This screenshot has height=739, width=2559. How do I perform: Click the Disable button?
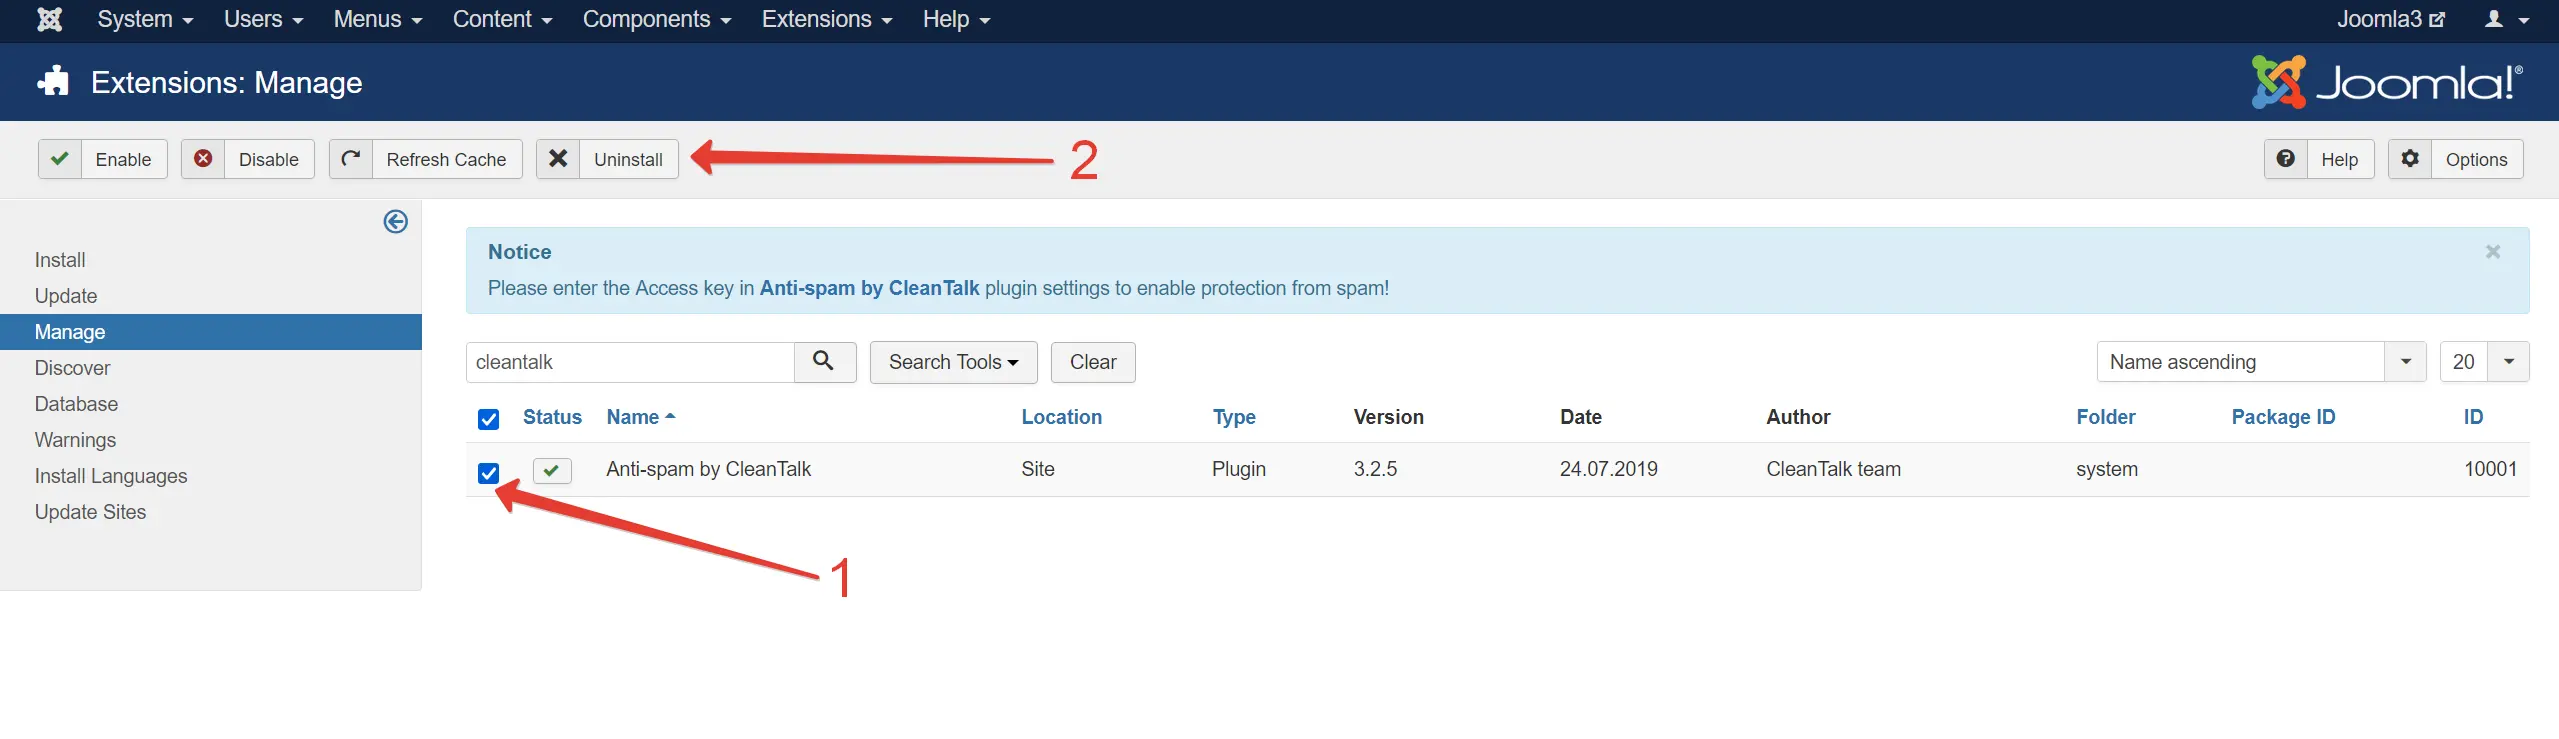[x=248, y=159]
